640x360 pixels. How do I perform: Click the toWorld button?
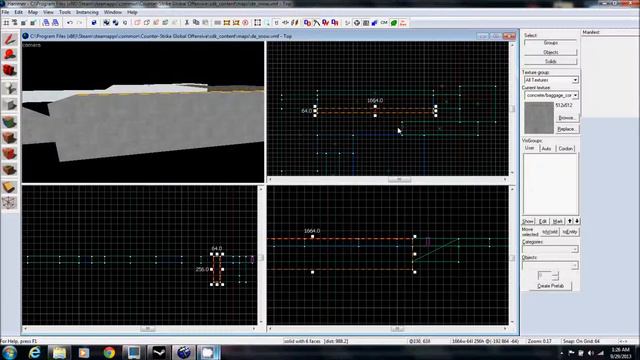tap(550, 232)
